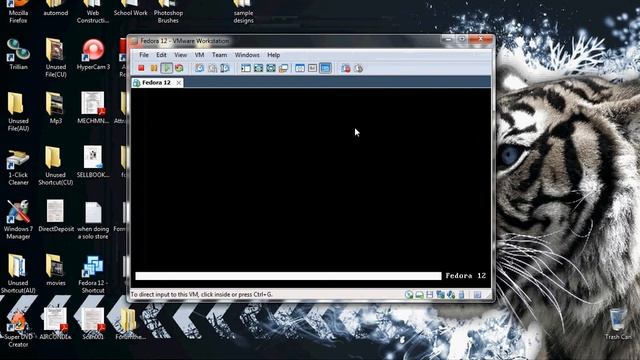Click the message log icon in status bar
Image resolution: width=640 pixels, height=360 pixels.
[477, 294]
